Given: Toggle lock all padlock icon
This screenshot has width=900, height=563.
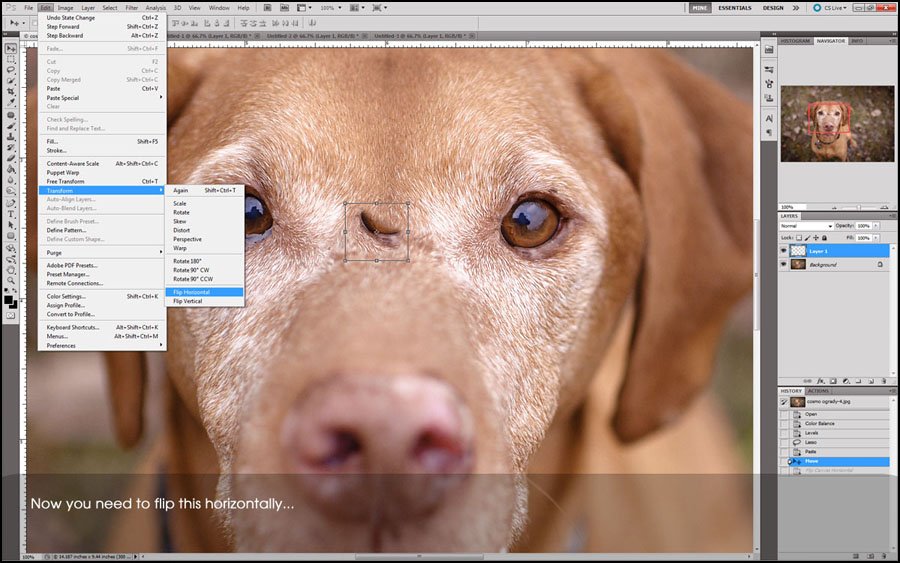Looking at the screenshot, I should click(x=825, y=238).
